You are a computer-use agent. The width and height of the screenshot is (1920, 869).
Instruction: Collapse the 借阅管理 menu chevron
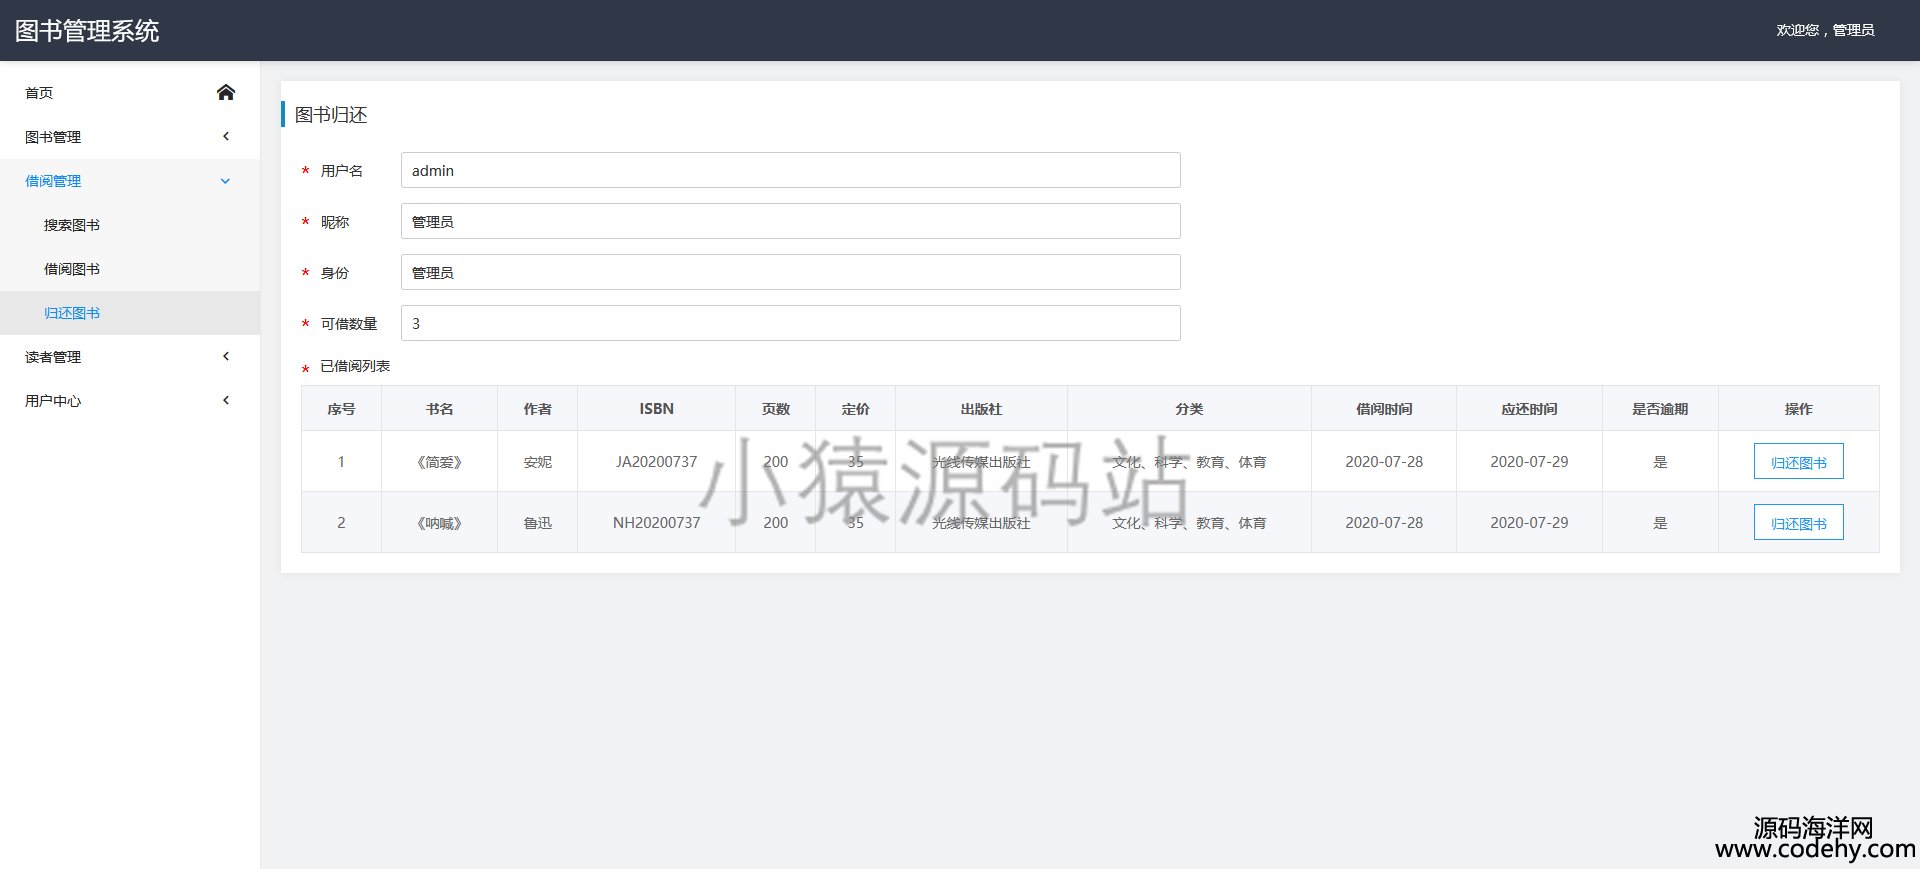pyautogui.click(x=226, y=181)
